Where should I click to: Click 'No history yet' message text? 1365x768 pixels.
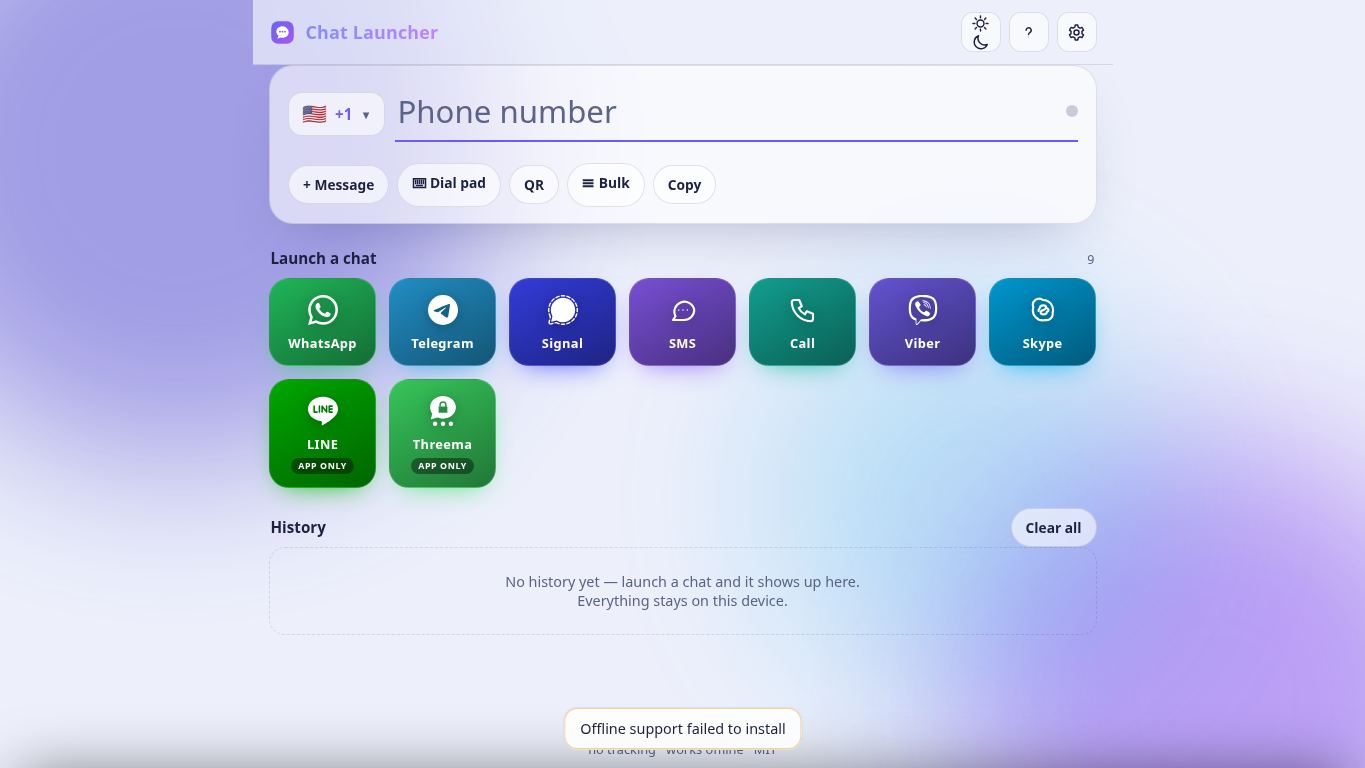(x=682, y=582)
